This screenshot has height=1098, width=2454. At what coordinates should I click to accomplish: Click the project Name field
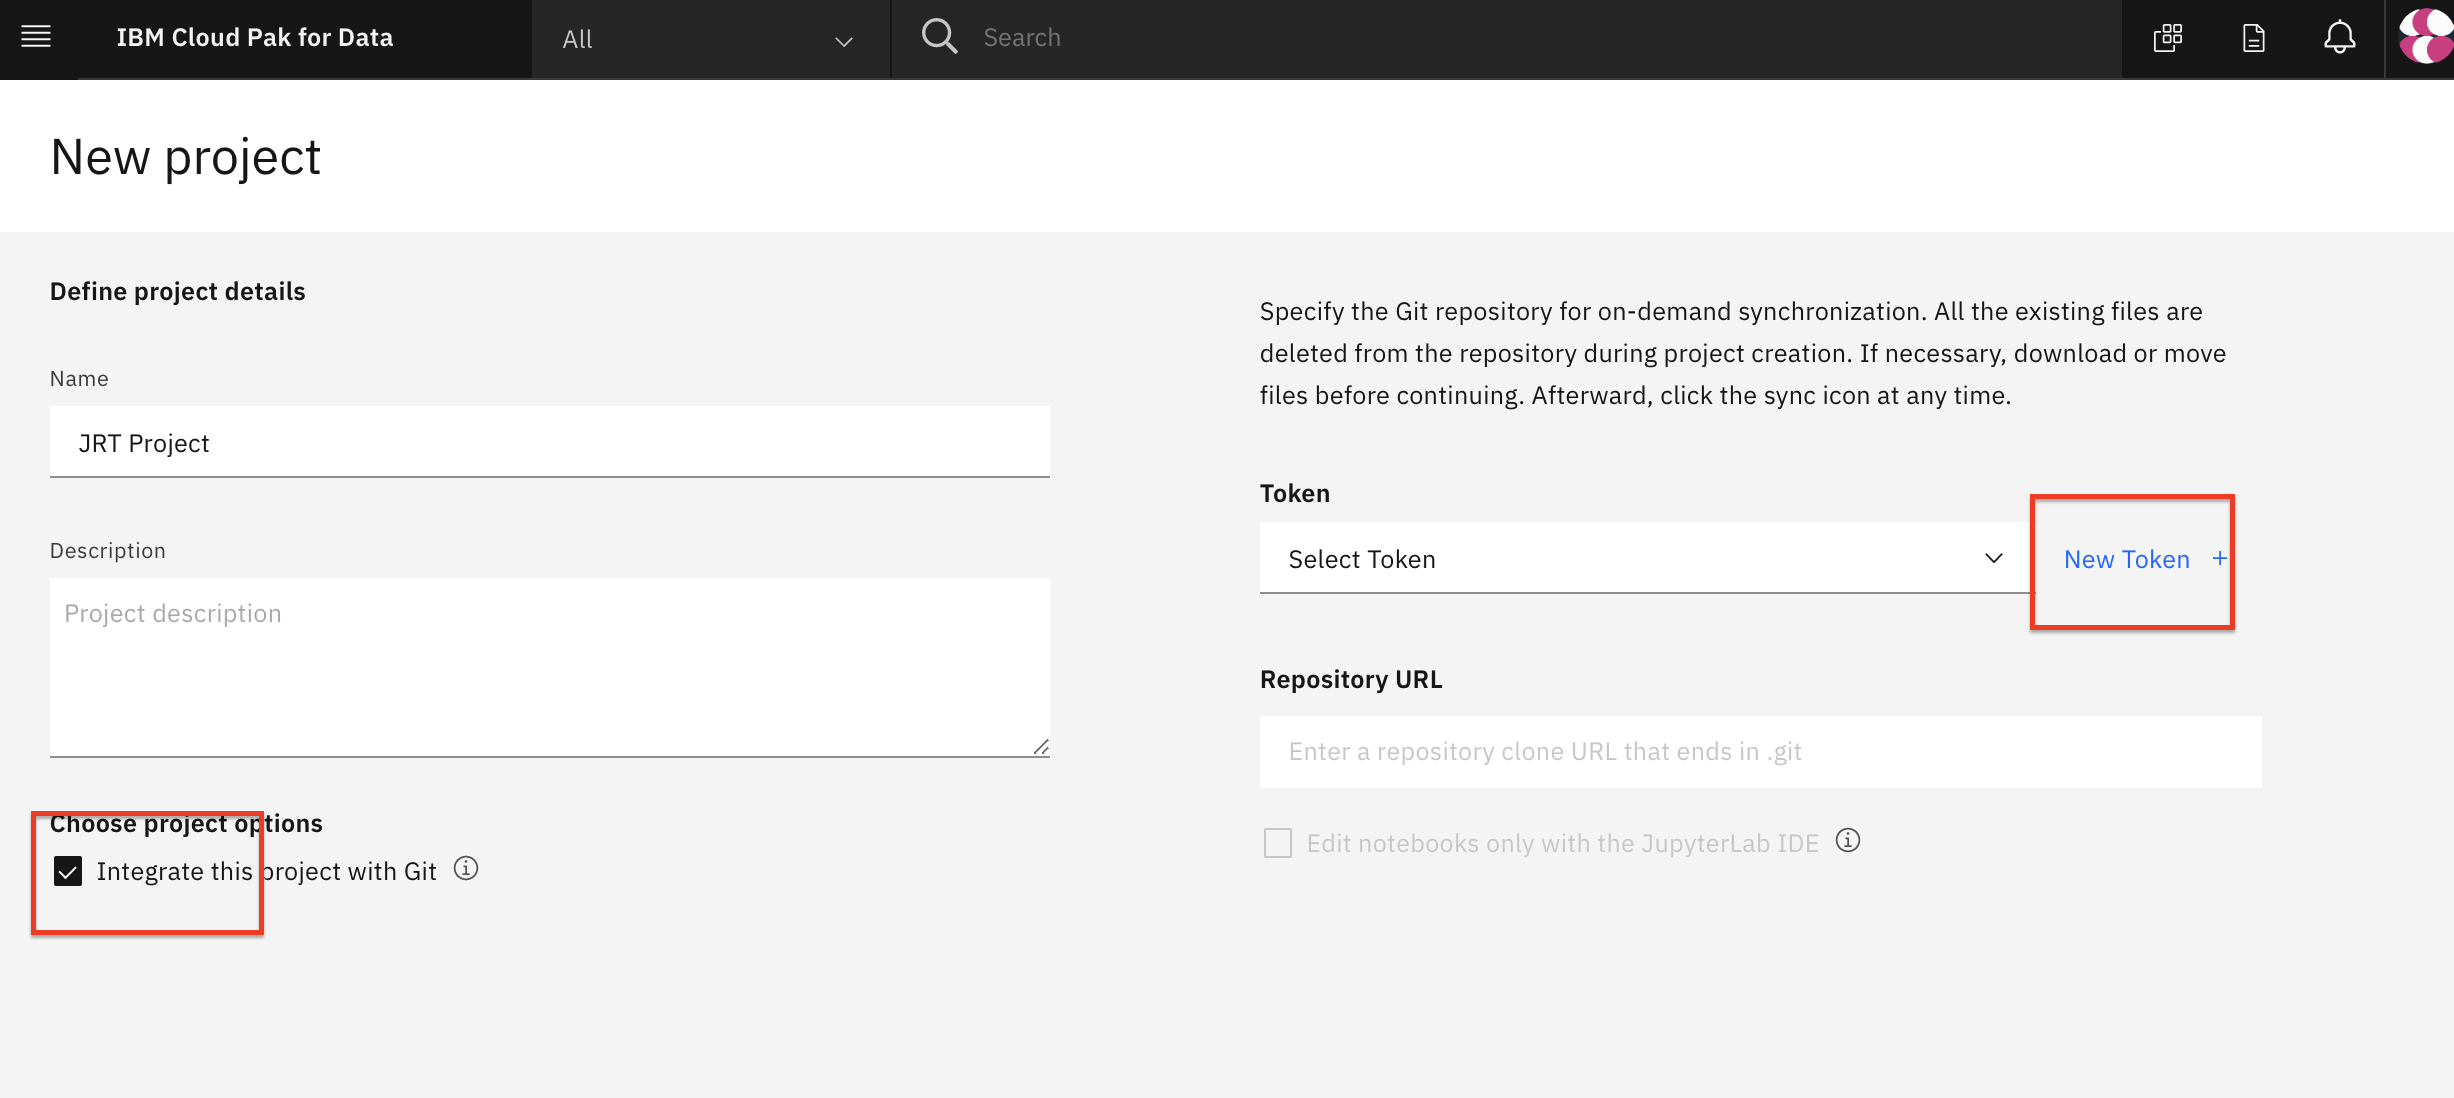click(x=550, y=442)
